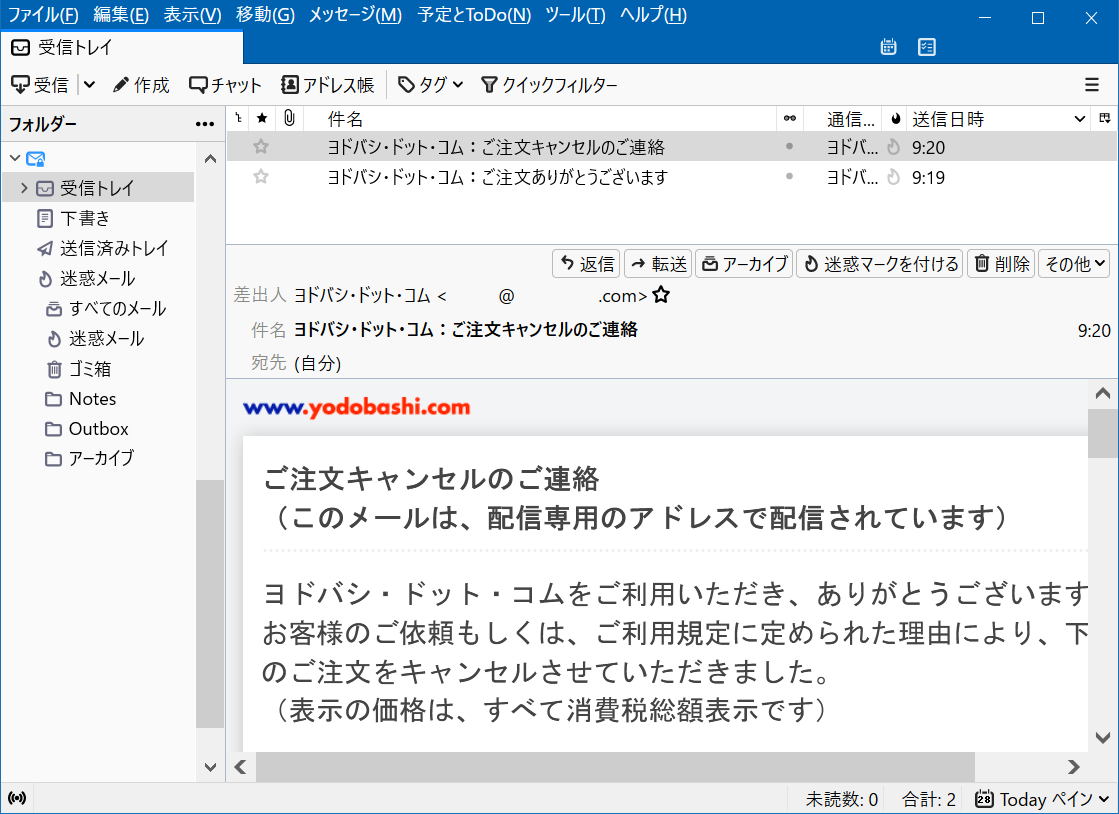Open the ツール(T) menu

[575, 15]
